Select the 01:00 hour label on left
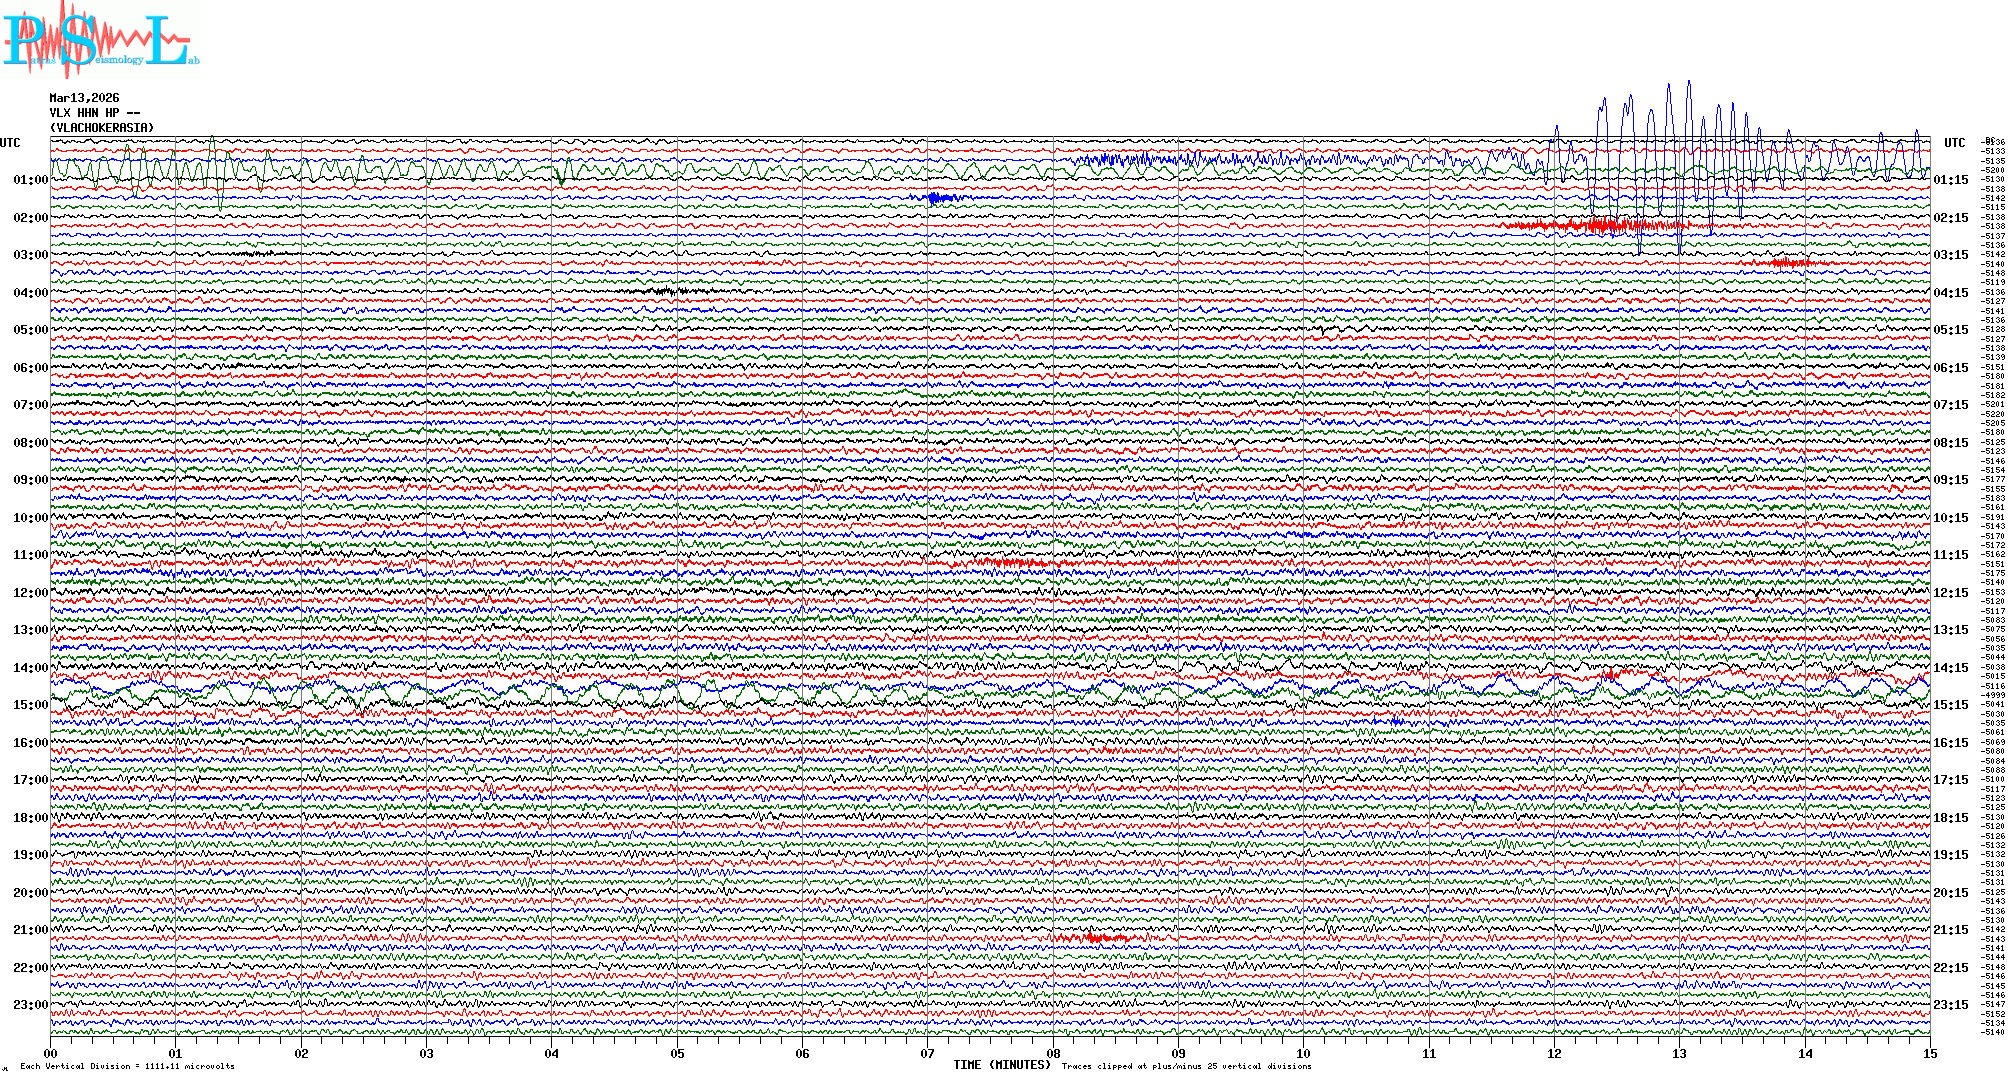Image resolution: width=2010 pixels, height=1080 pixels. (x=30, y=180)
